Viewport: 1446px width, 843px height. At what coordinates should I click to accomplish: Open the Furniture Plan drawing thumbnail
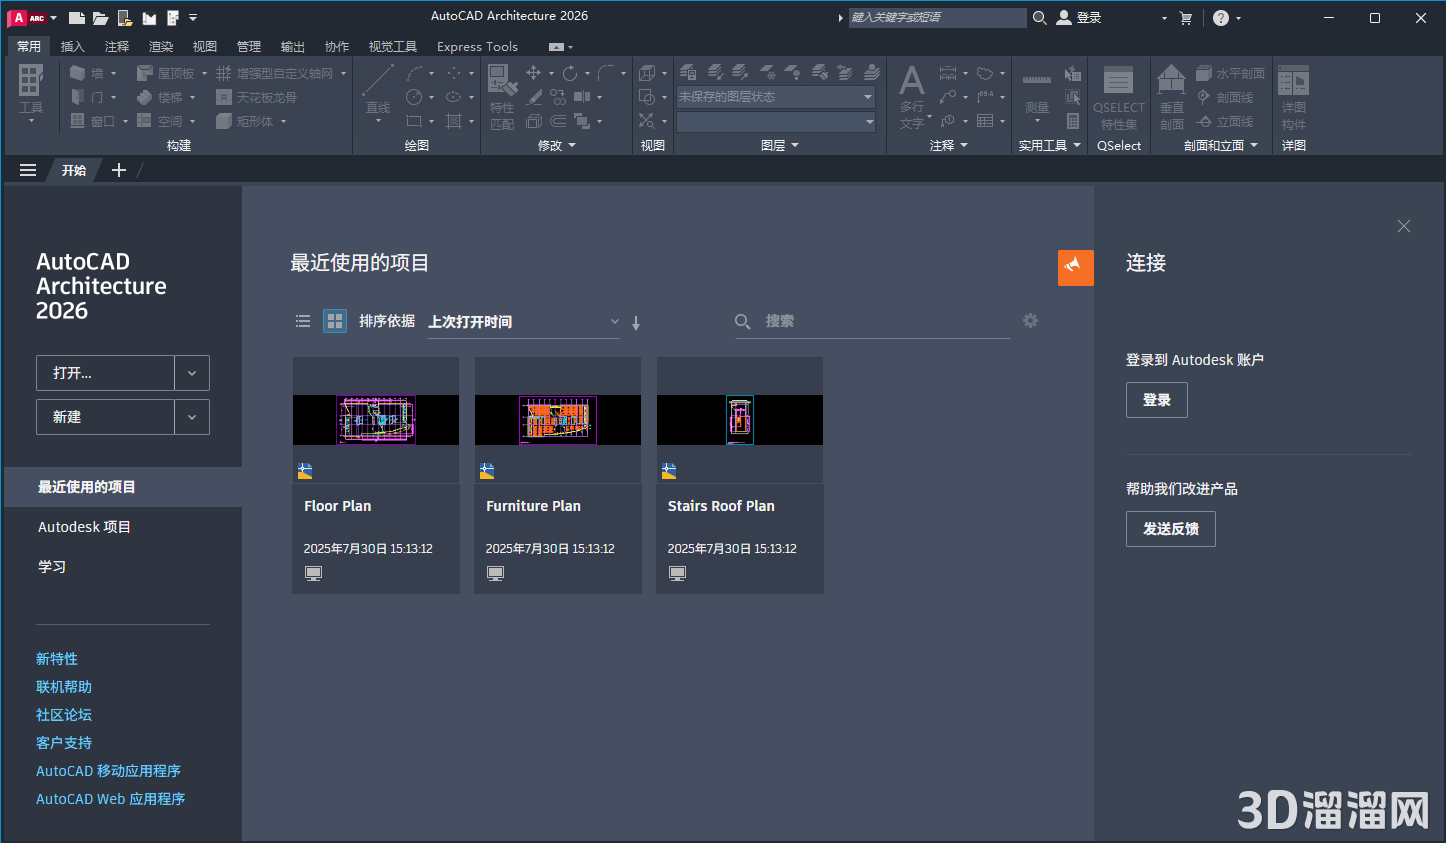(557, 420)
